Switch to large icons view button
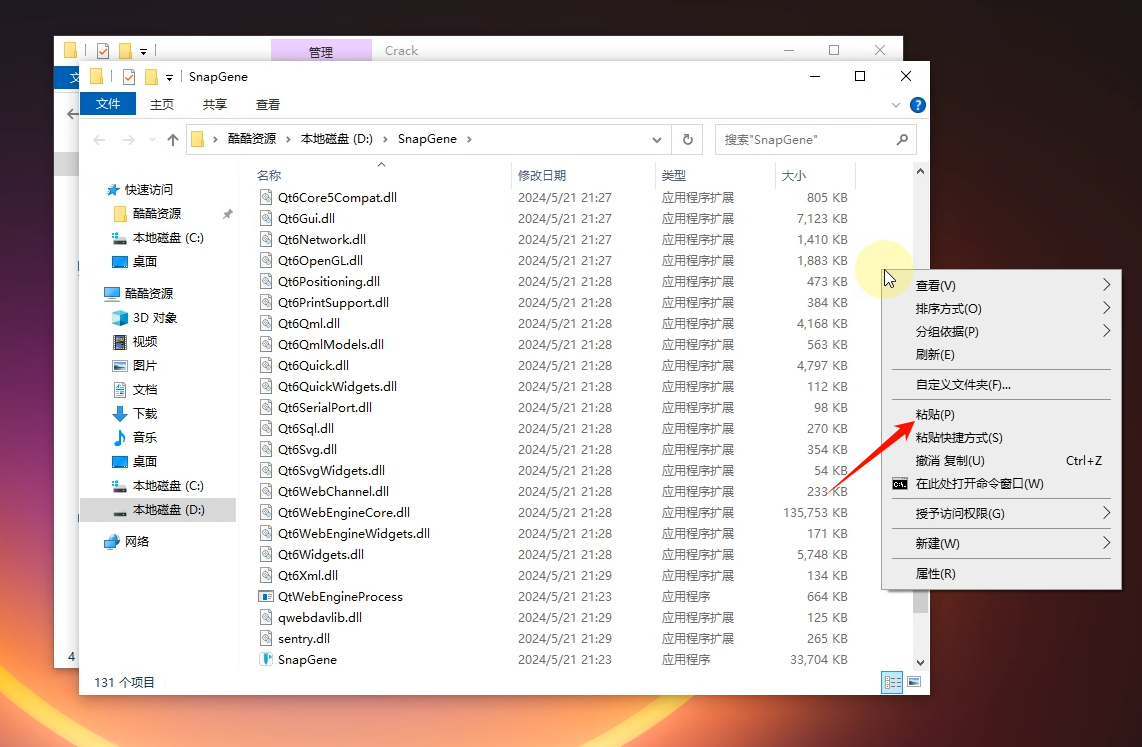This screenshot has height=747, width=1142. tap(913, 682)
